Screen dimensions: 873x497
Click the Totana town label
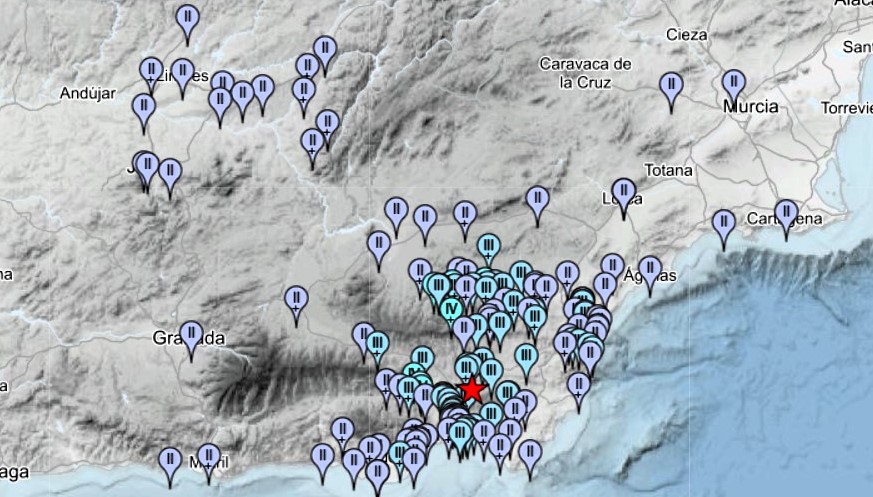pos(669,170)
